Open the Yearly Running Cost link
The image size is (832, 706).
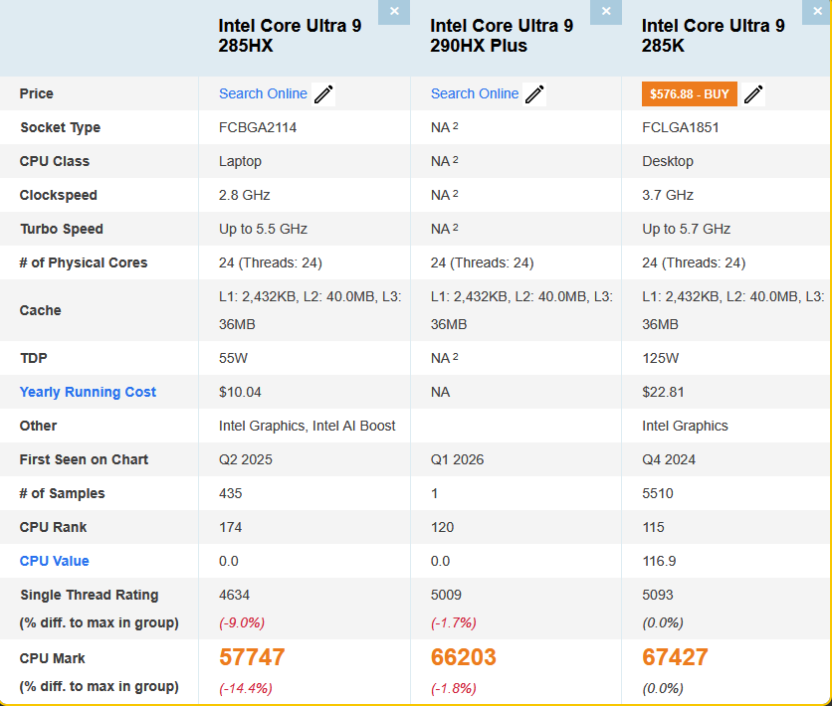tap(88, 392)
